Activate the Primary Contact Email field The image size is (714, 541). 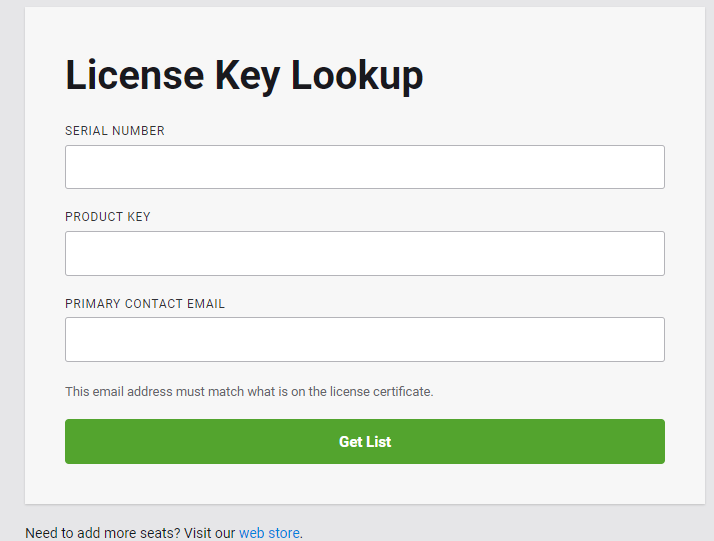pos(365,339)
